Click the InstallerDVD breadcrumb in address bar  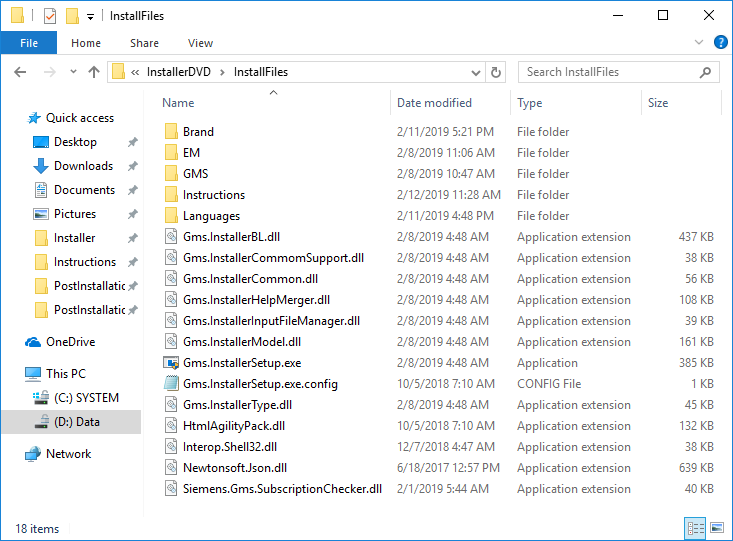tap(184, 72)
